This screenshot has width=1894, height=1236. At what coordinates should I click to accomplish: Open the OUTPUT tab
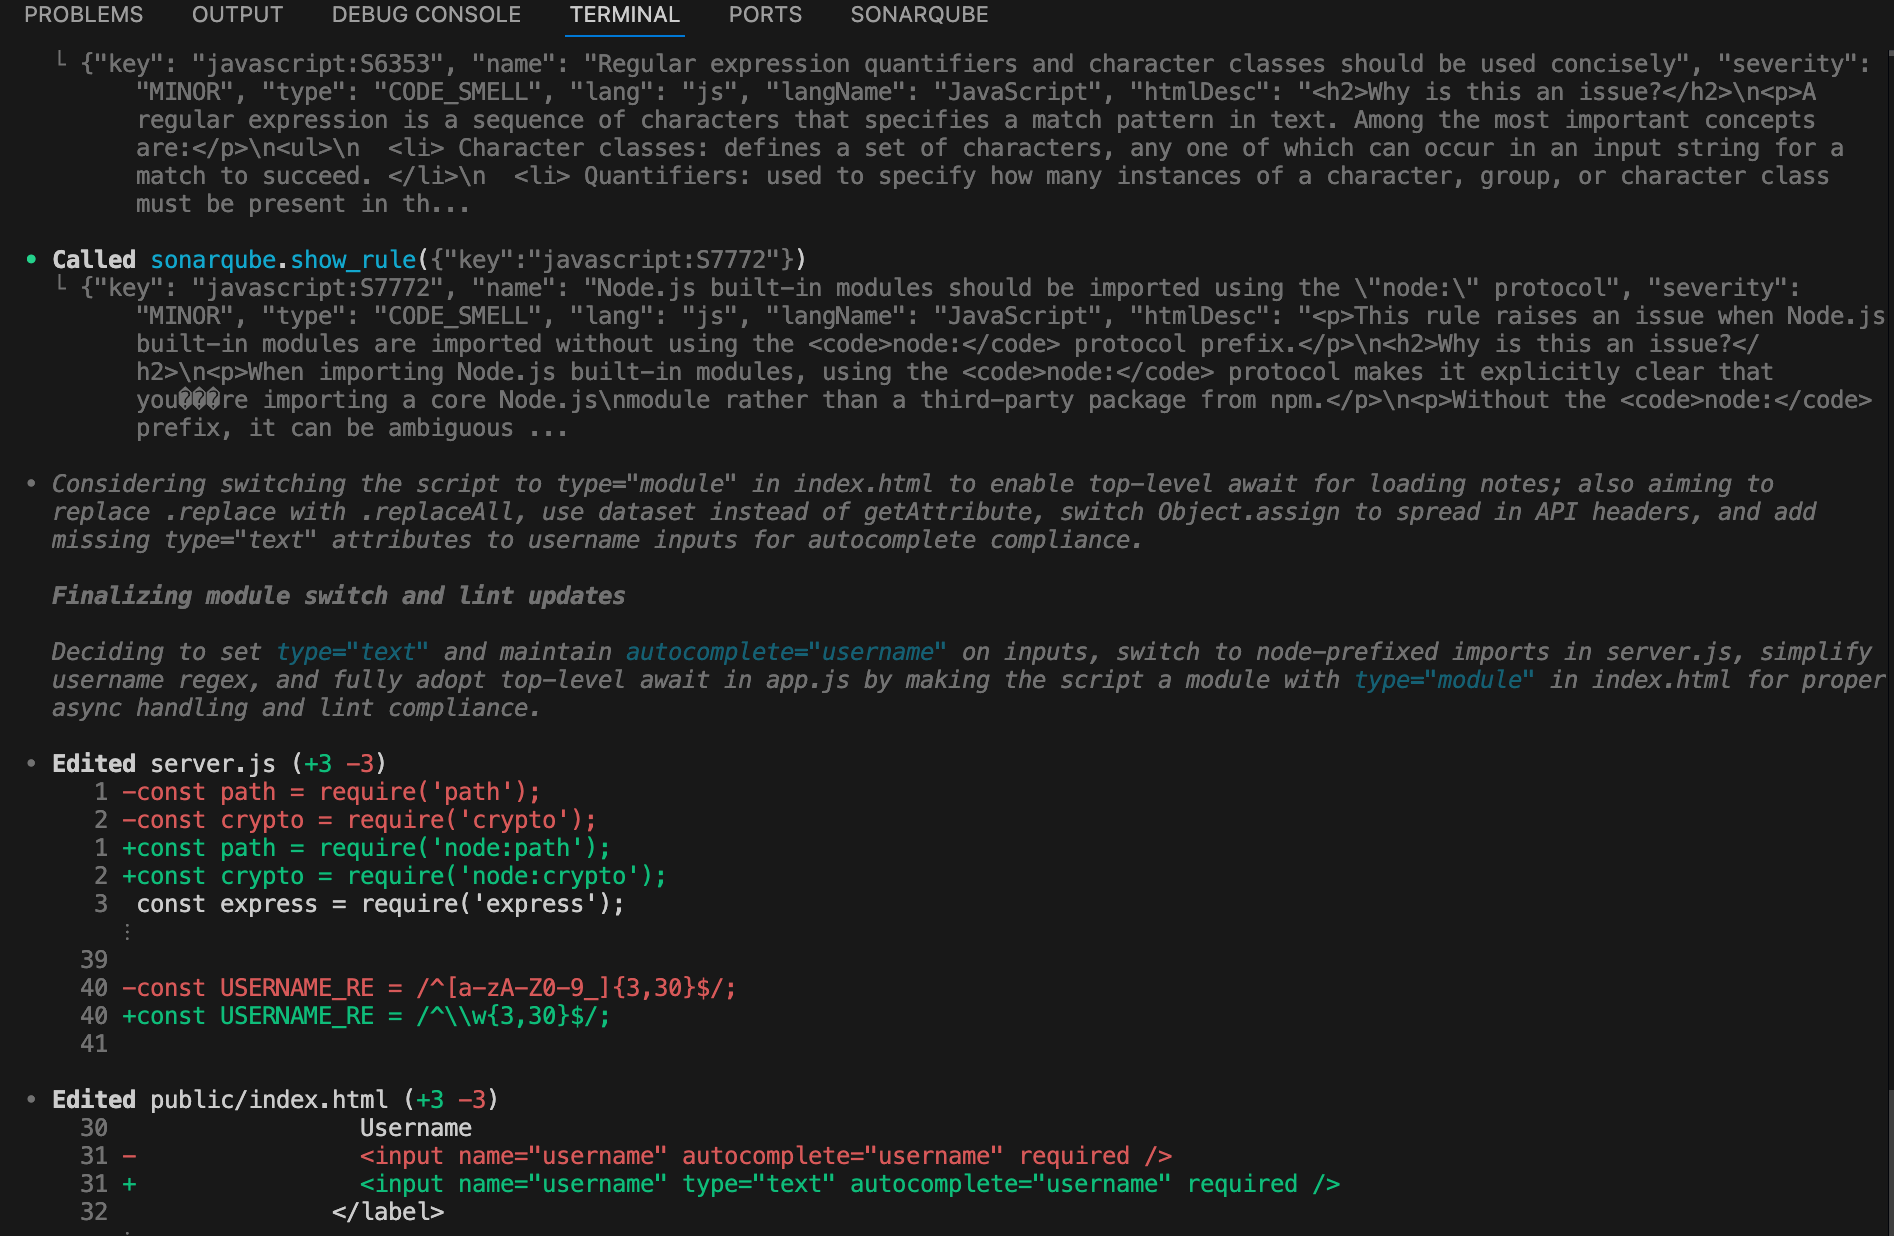pos(237,15)
